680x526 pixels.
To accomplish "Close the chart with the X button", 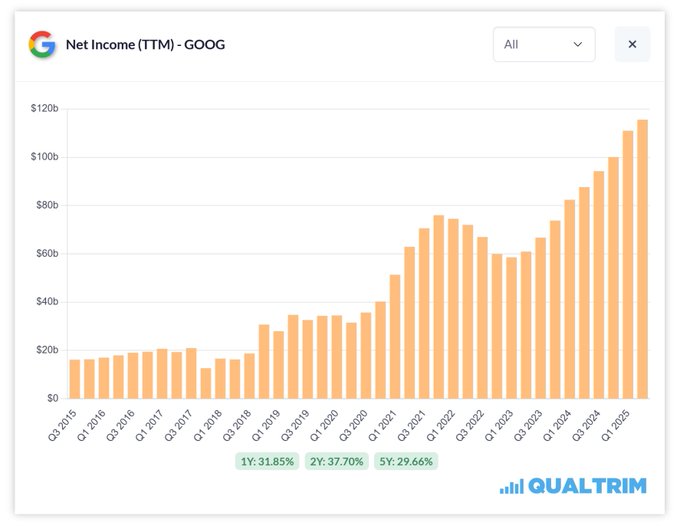I will coord(632,44).
